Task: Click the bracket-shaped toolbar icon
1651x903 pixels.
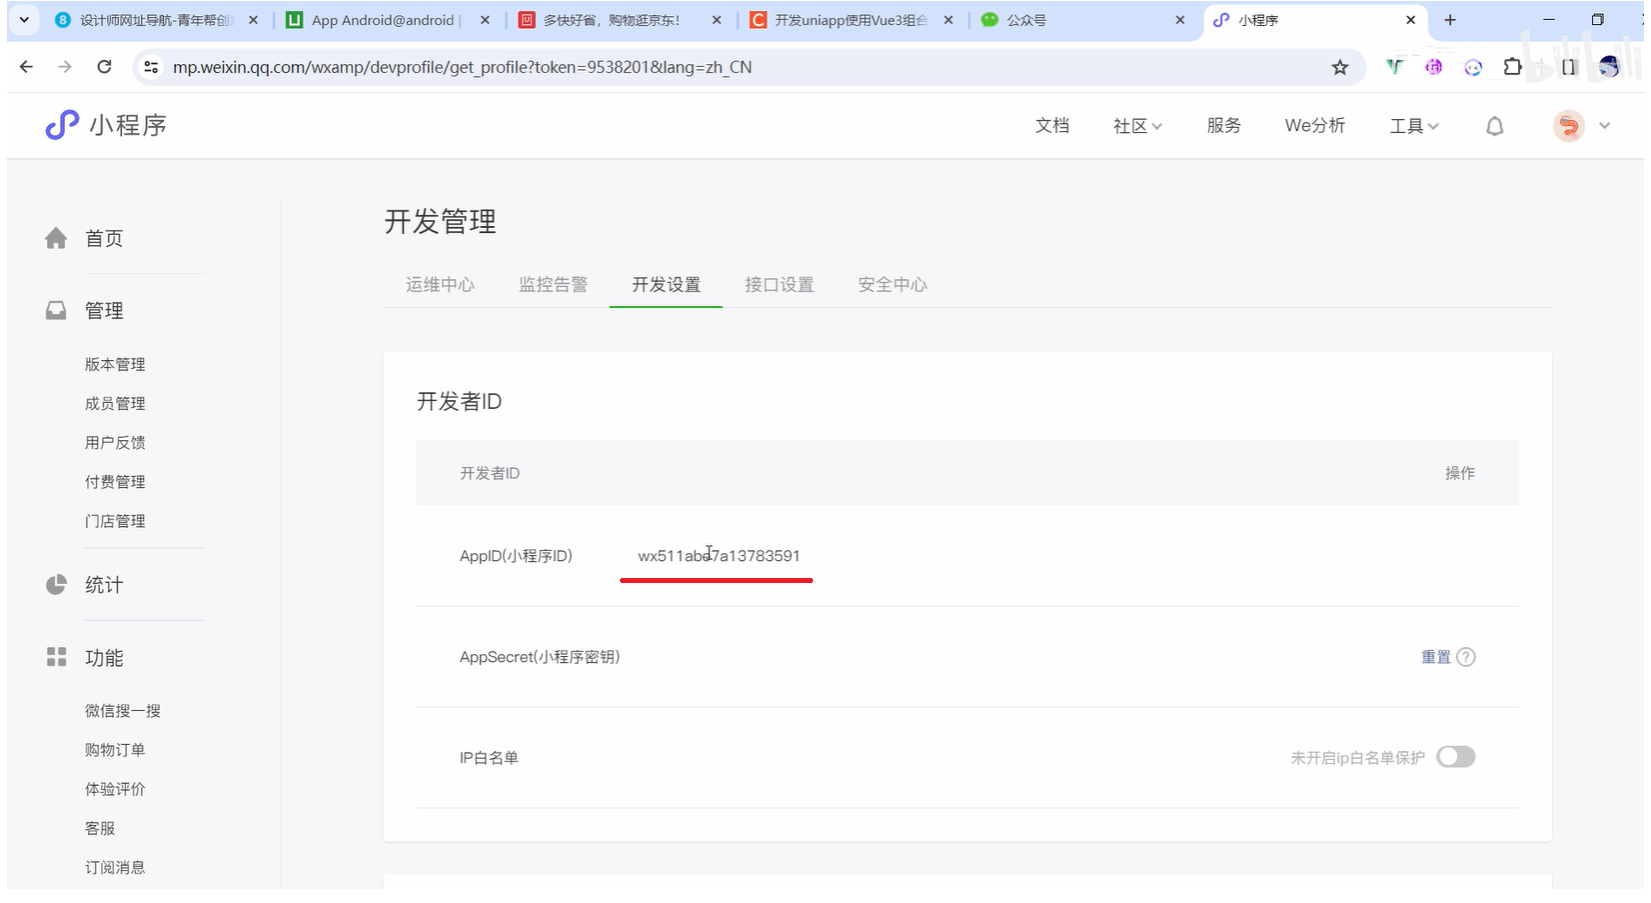Action: [x=1569, y=67]
